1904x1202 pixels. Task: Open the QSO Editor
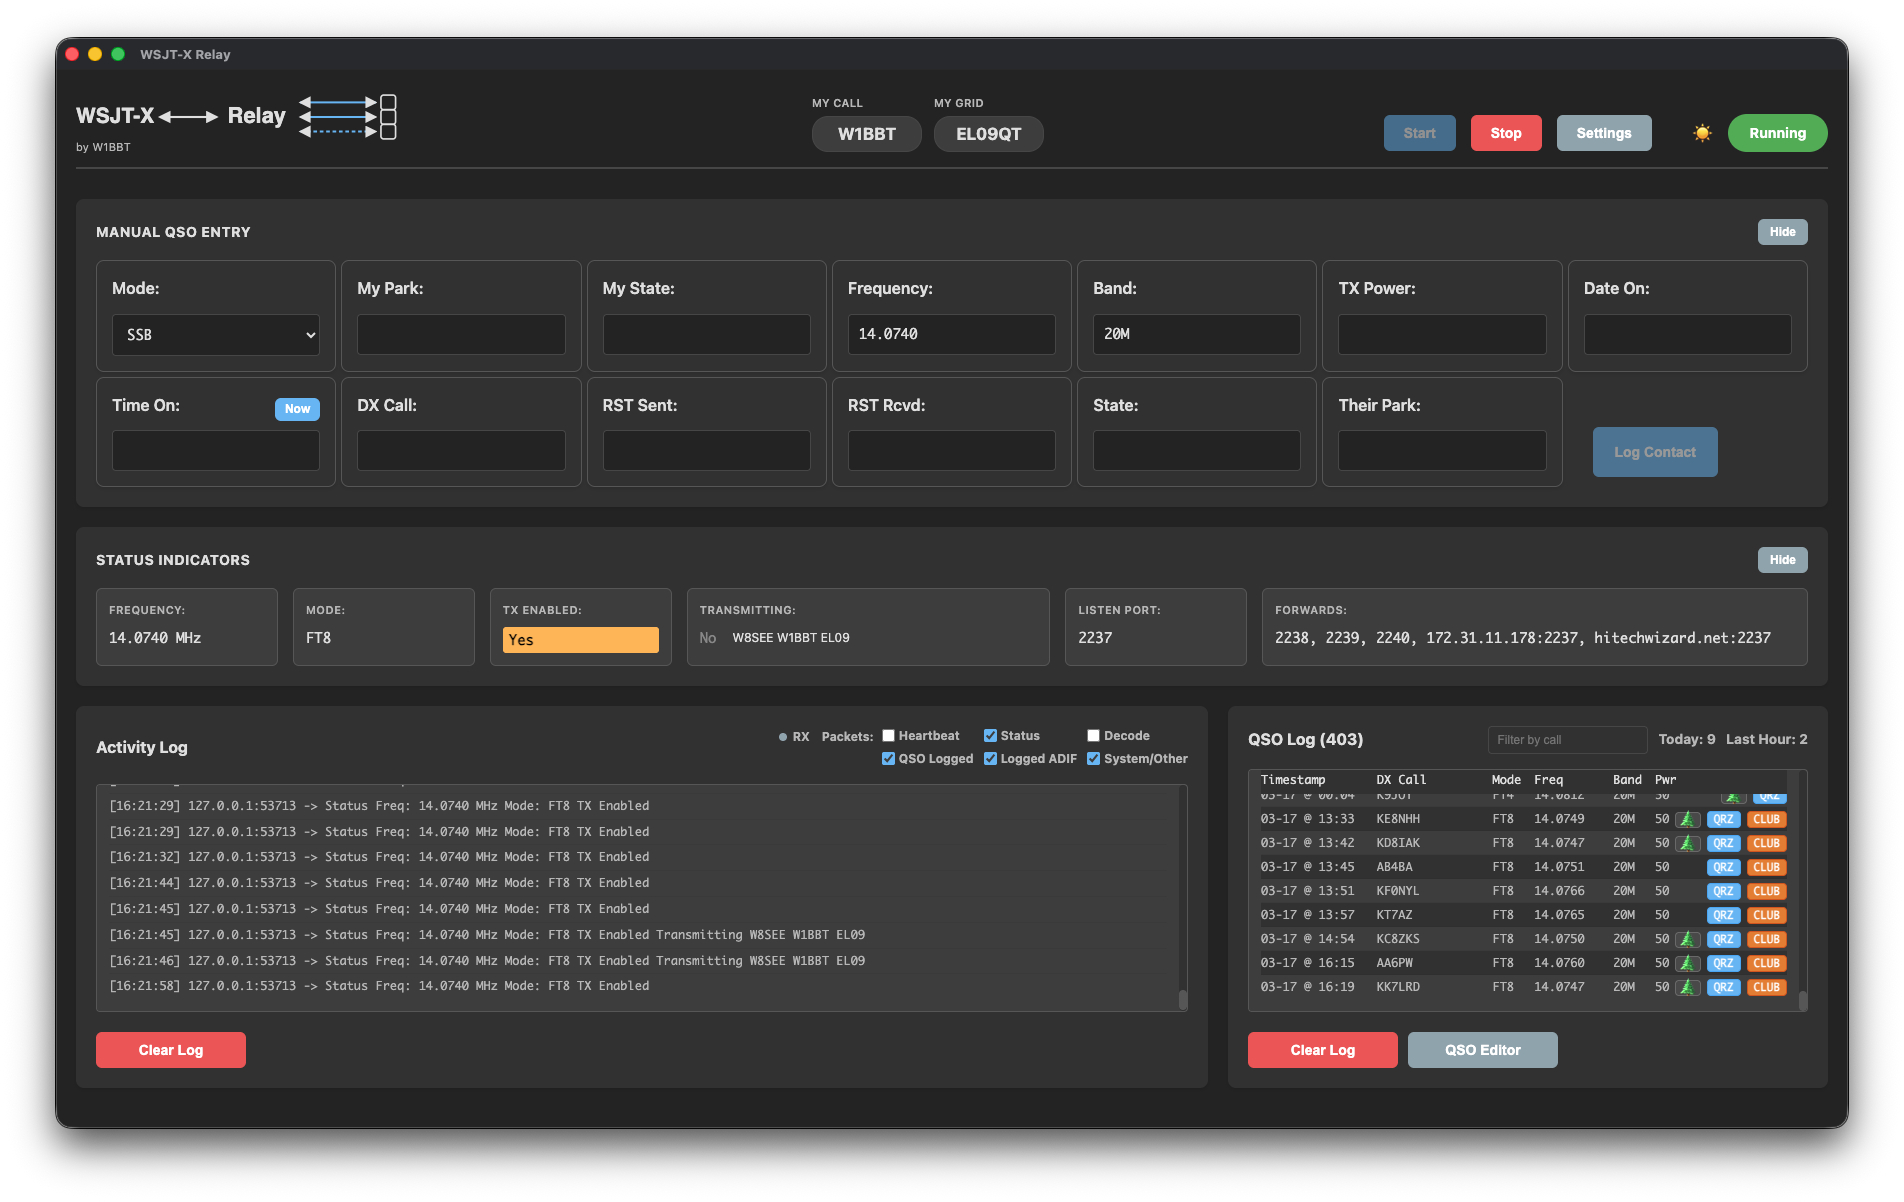1482,1050
